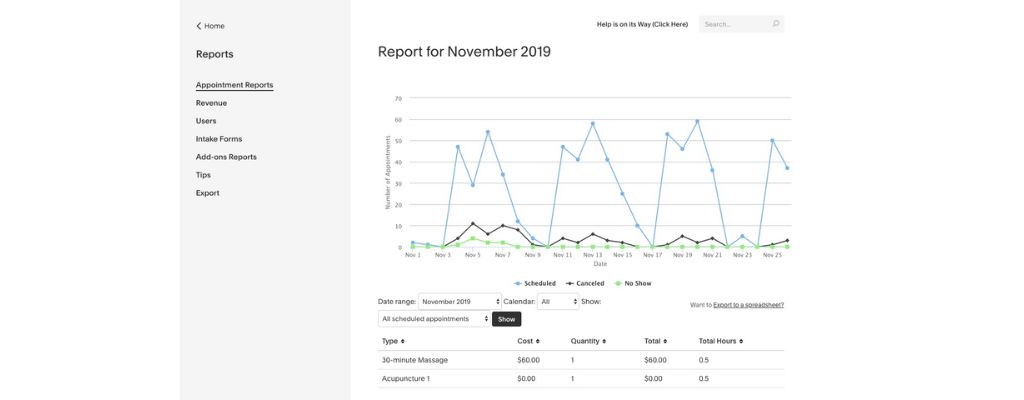Sort by Cost column arrows
This screenshot has width=1024, height=400.
point(536,341)
